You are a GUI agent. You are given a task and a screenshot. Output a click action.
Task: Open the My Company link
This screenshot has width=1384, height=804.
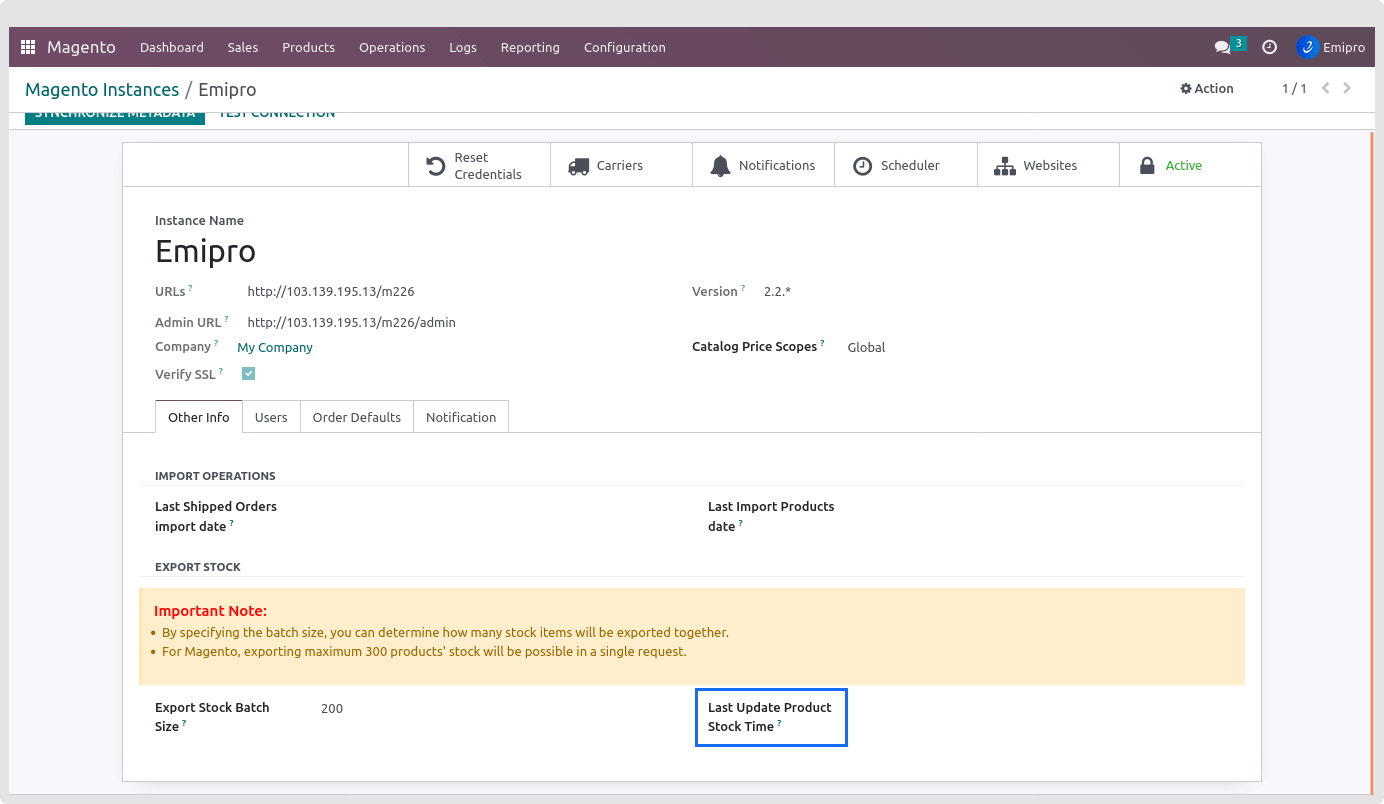point(275,348)
